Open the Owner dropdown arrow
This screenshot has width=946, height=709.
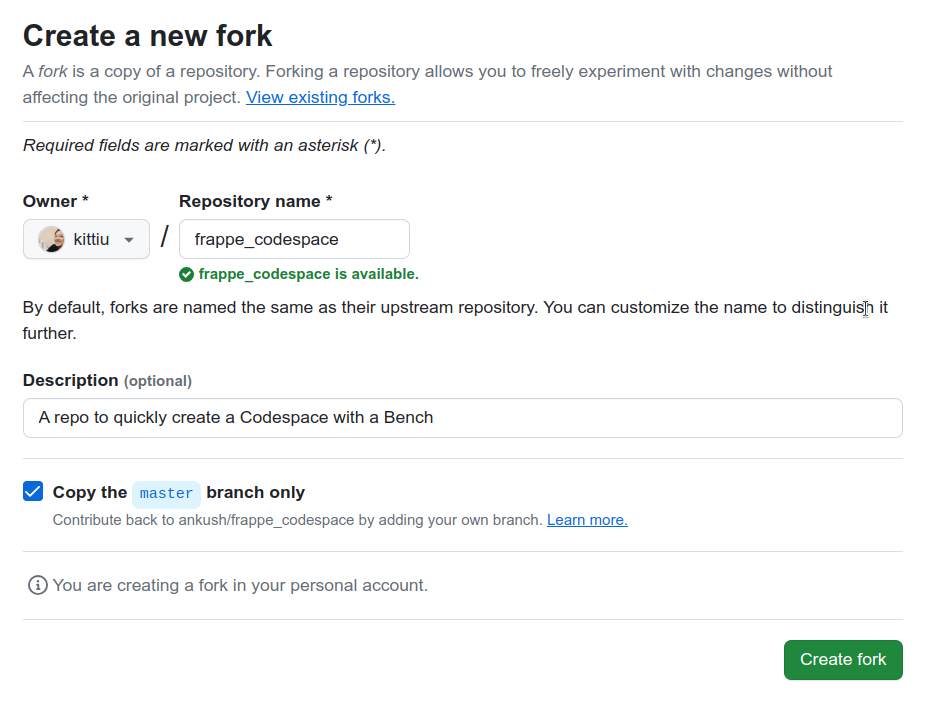coord(129,240)
